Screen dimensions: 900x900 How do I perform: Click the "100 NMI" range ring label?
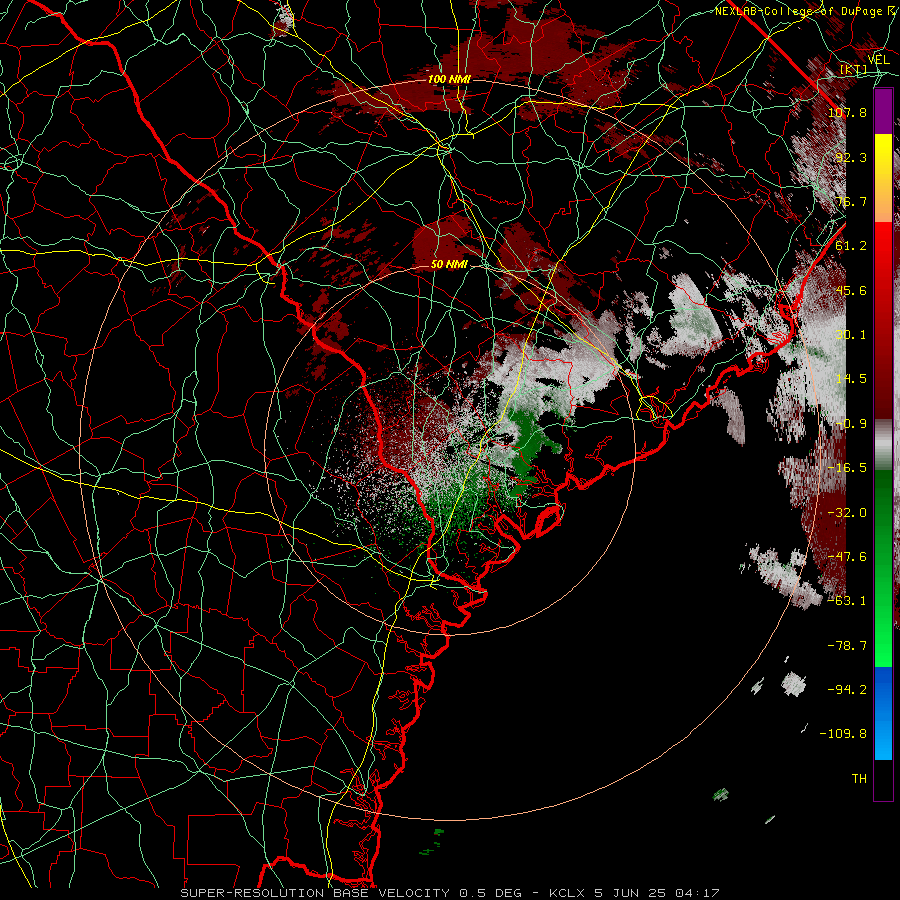click(449, 79)
